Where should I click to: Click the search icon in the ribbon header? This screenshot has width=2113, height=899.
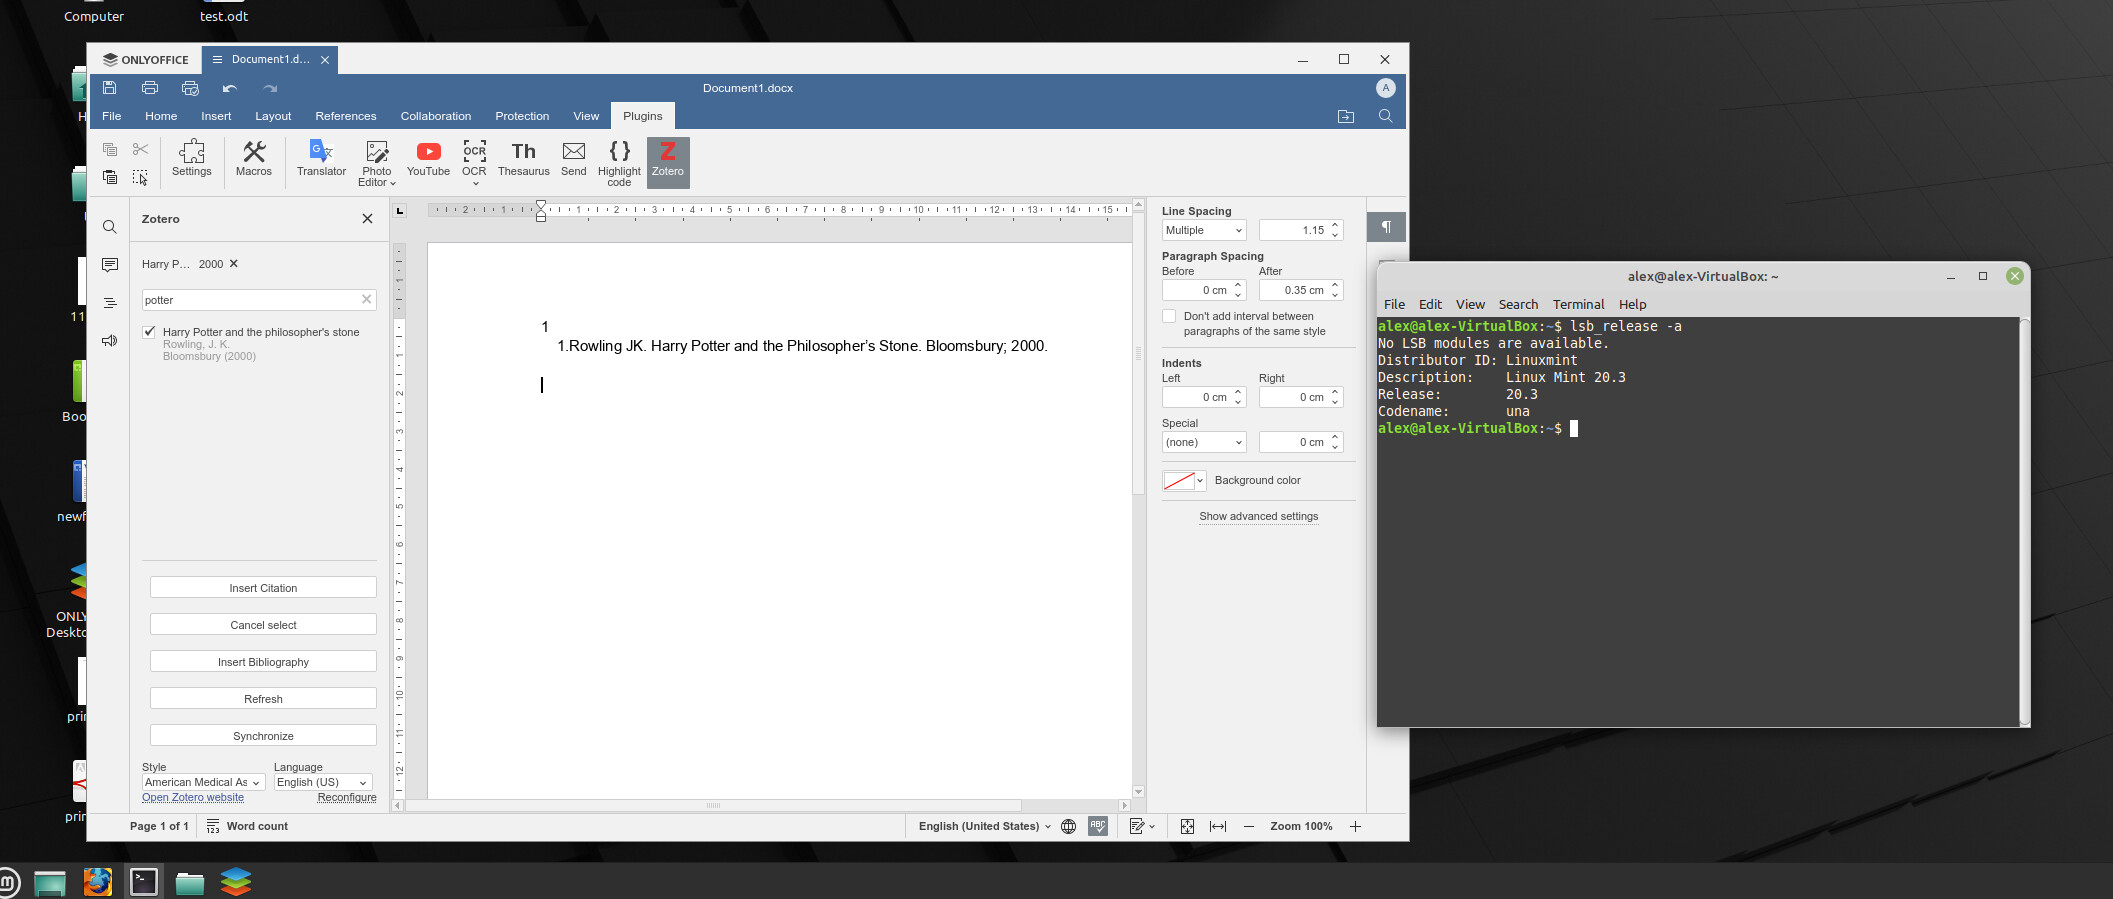click(x=1385, y=116)
